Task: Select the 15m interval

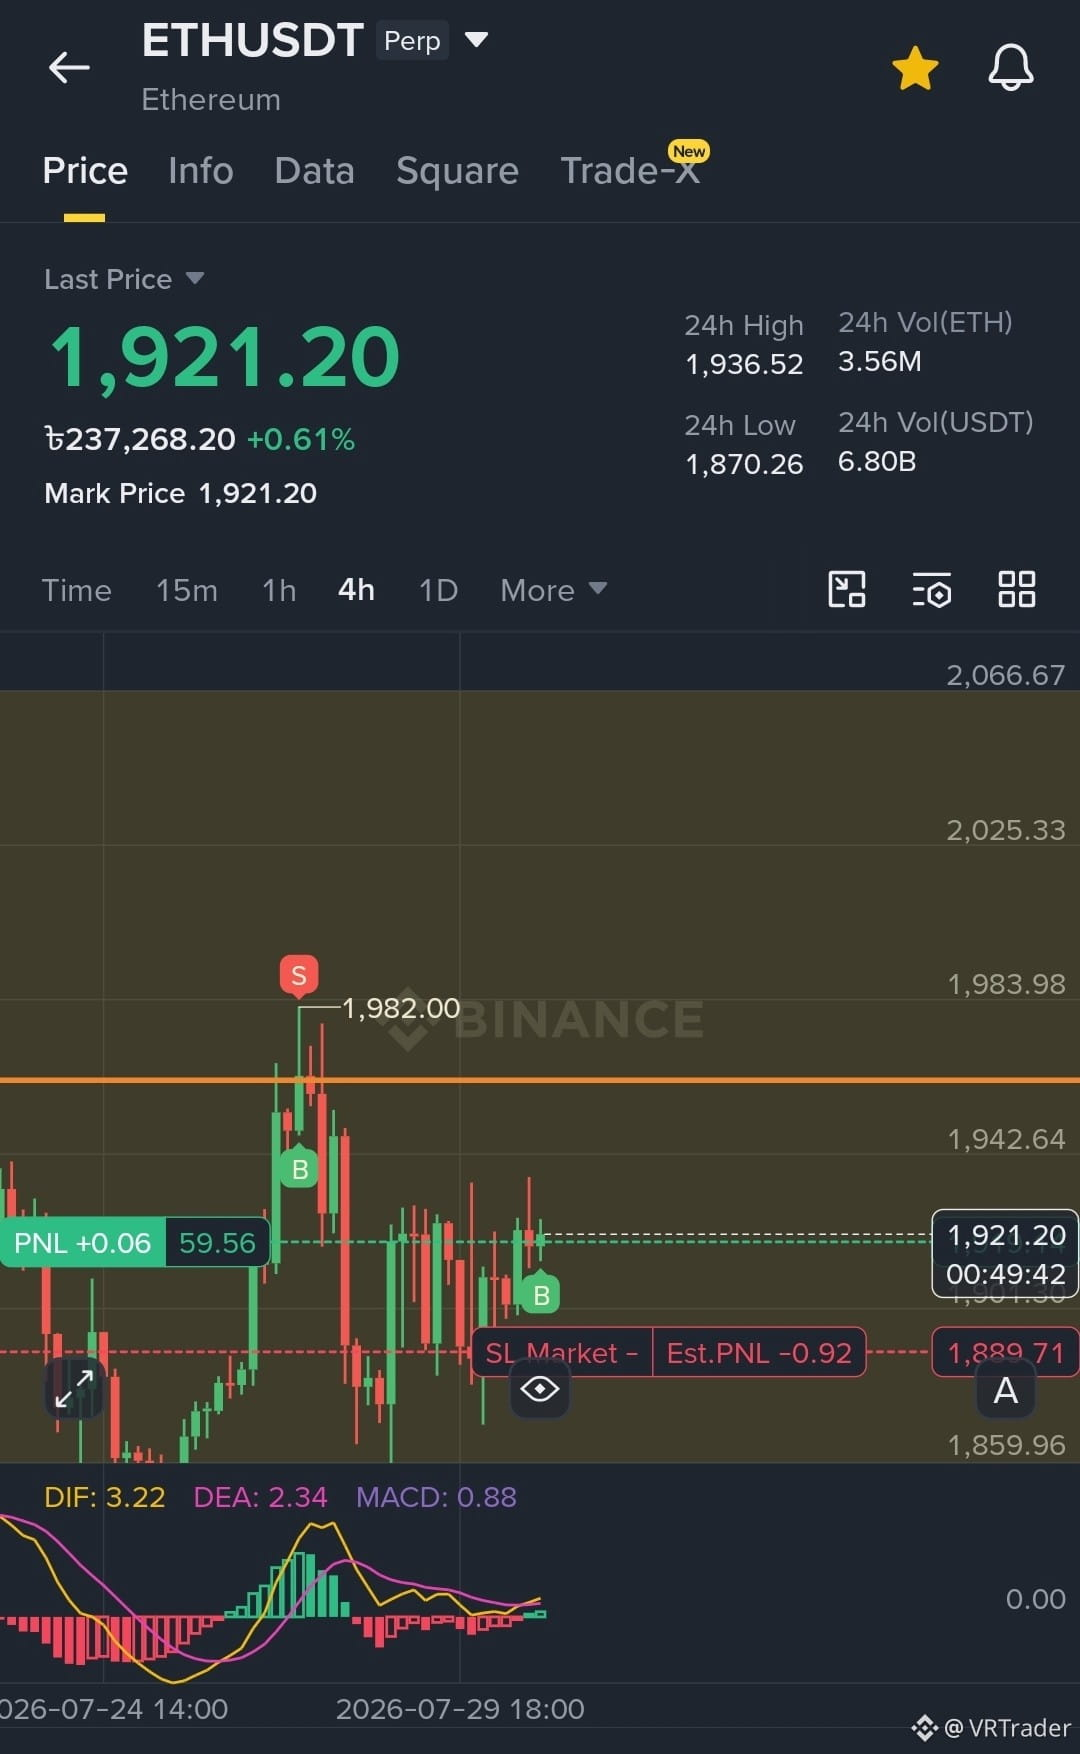Action: [187, 590]
